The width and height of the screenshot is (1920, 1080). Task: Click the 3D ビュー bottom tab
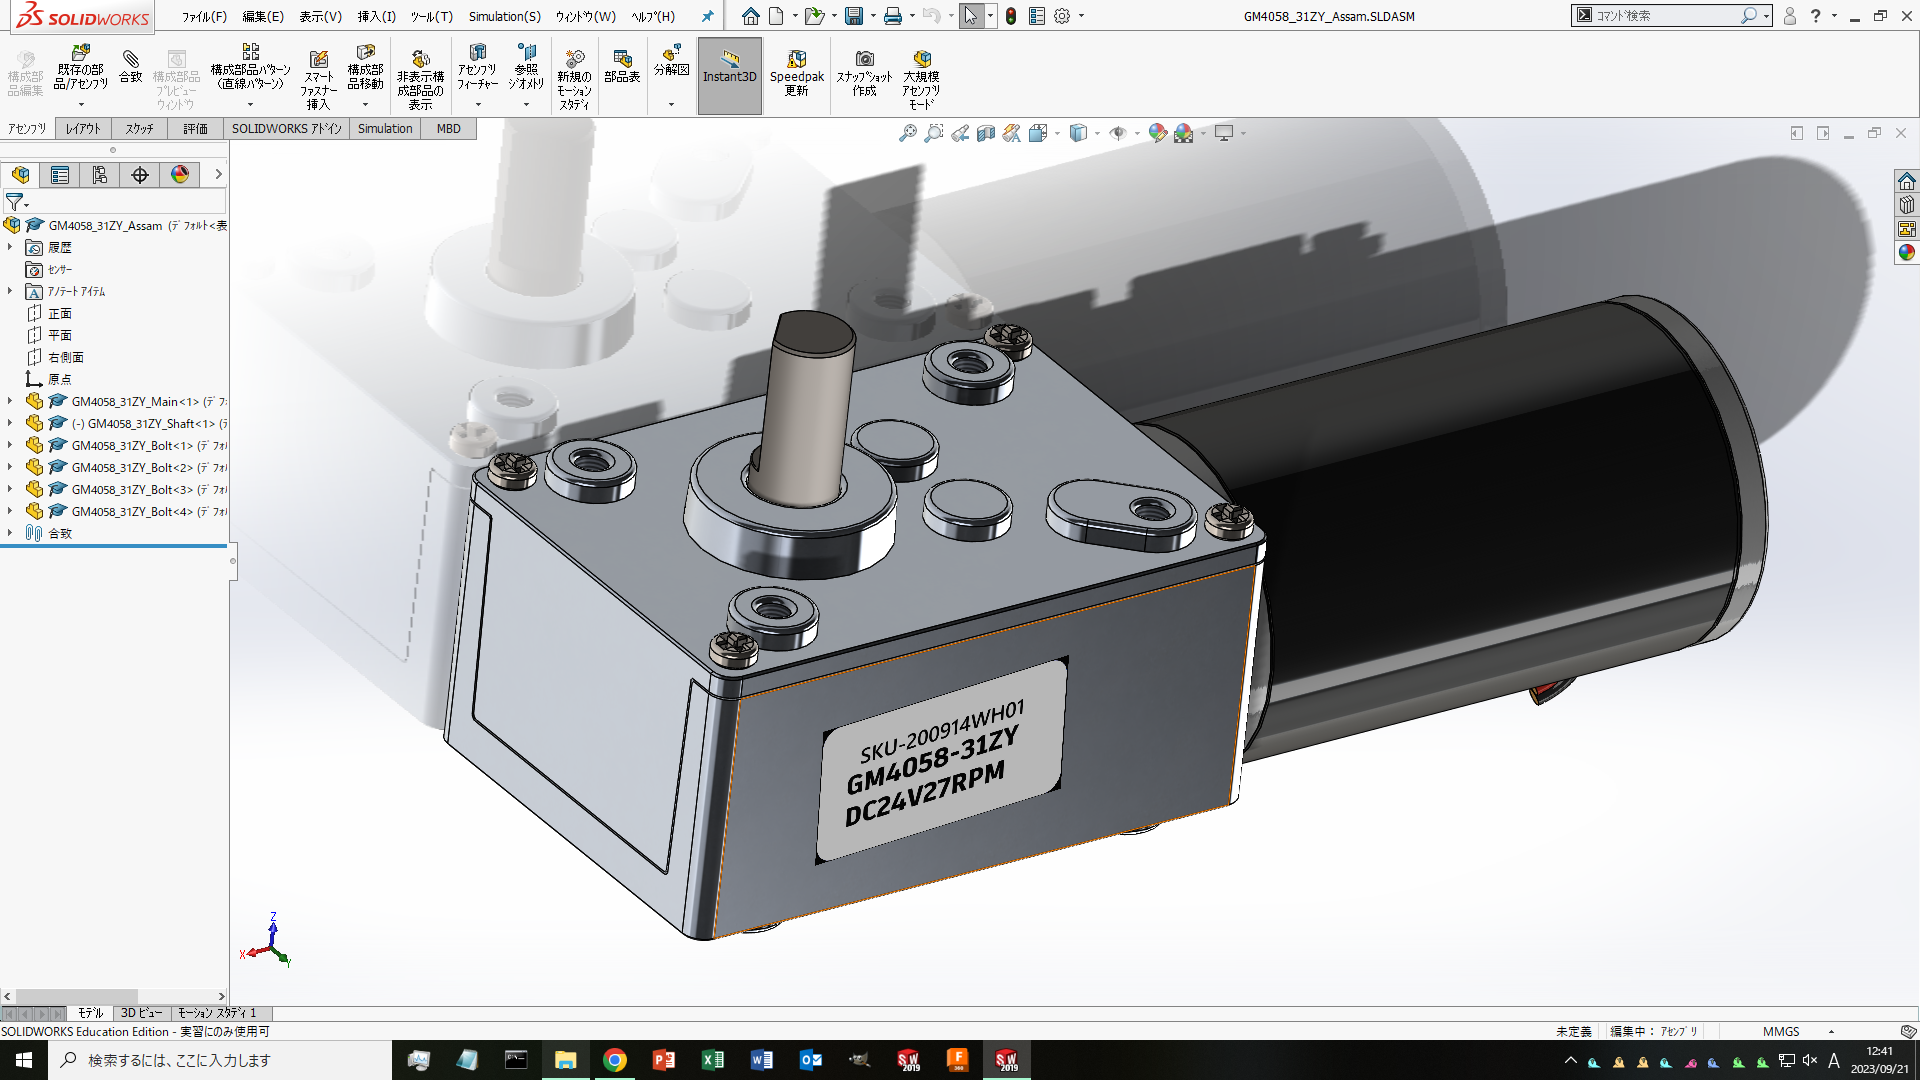pos(141,1013)
